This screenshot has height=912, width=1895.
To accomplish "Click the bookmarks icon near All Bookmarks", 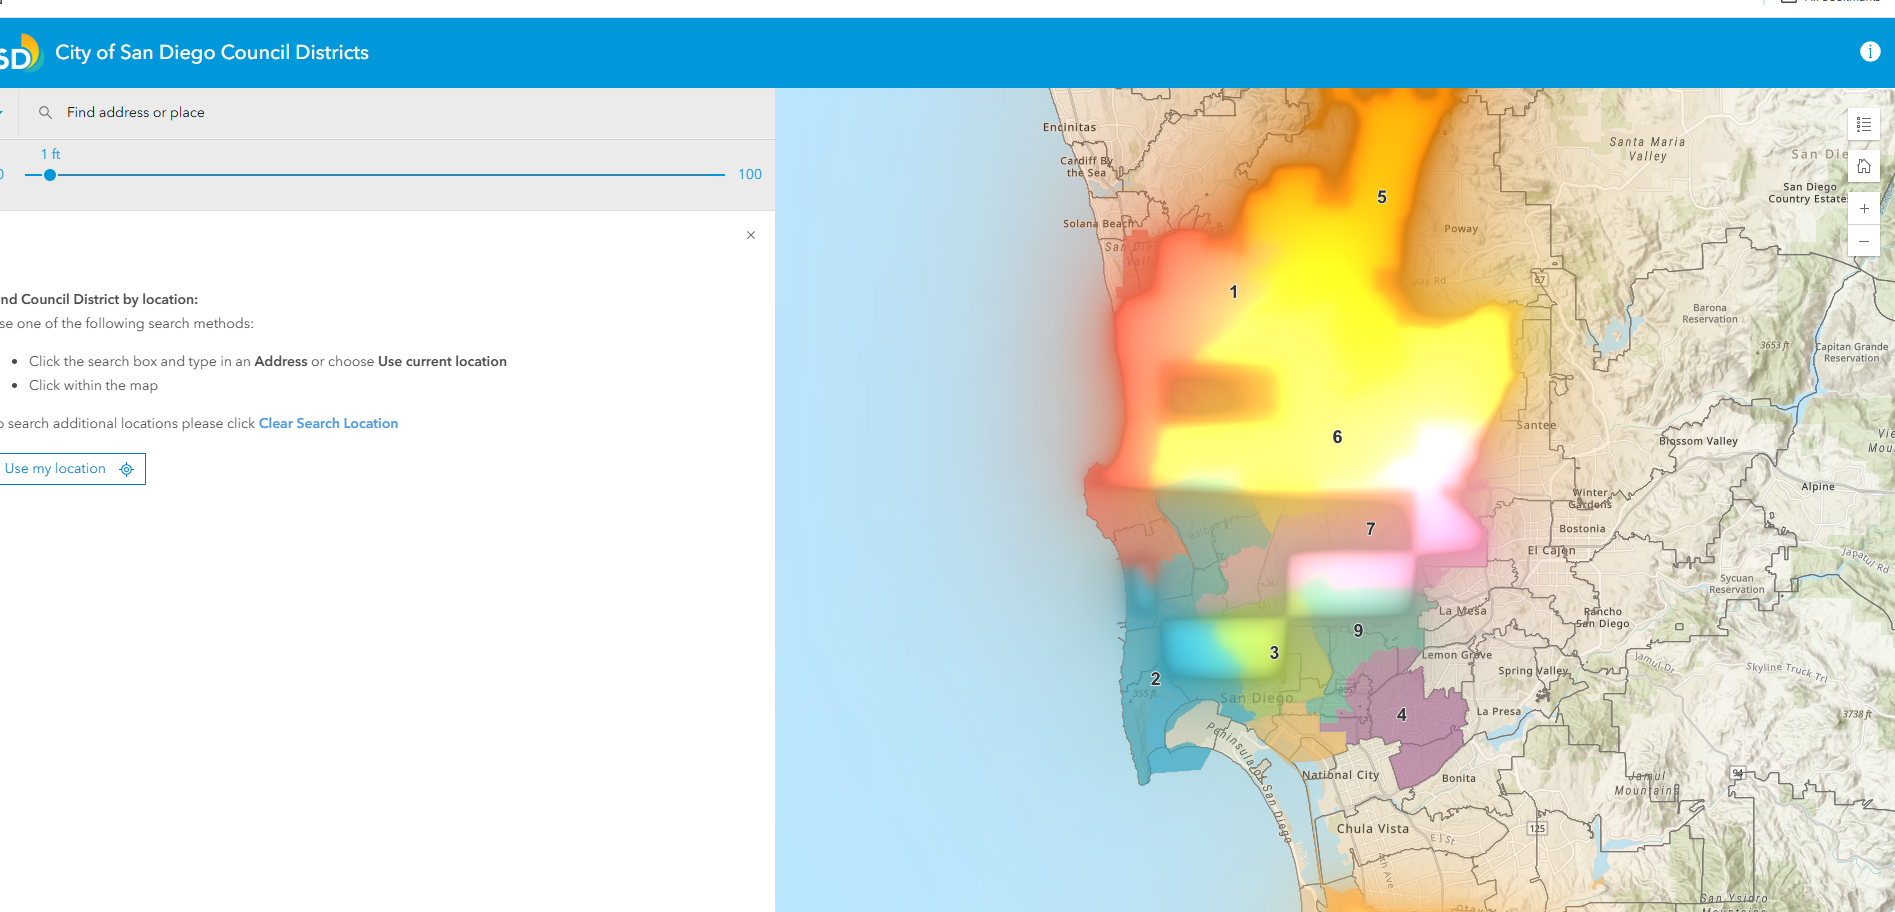I will tap(1788, 3).
